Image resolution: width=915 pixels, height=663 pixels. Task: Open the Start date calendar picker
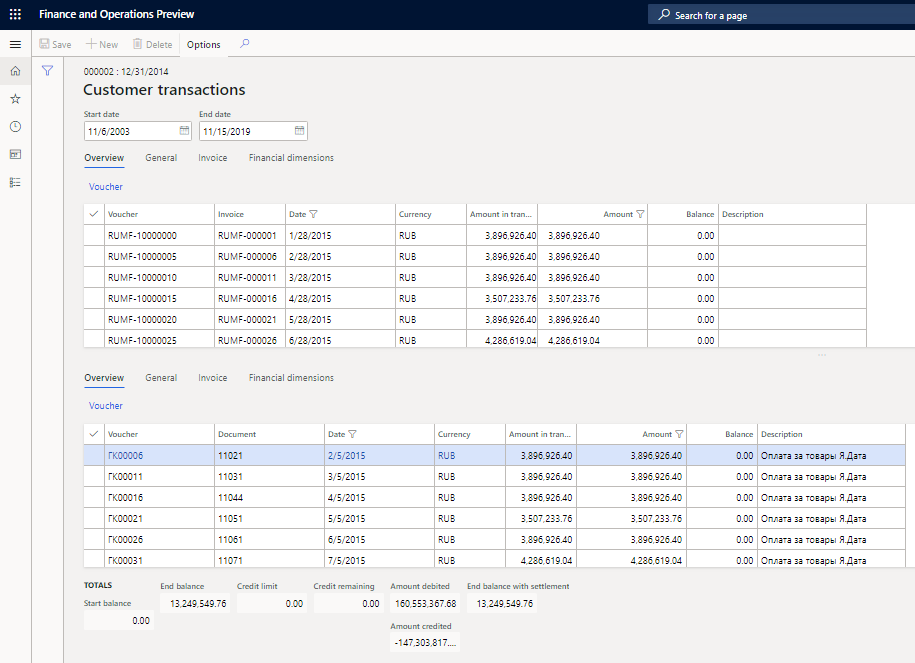pyautogui.click(x=183, y=131)
